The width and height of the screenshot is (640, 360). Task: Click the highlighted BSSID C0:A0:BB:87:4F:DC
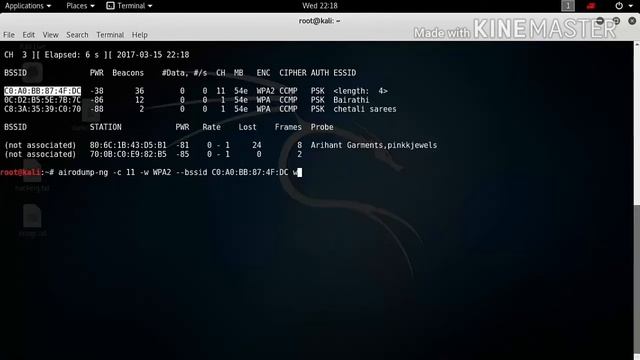[x=42, y=91]
